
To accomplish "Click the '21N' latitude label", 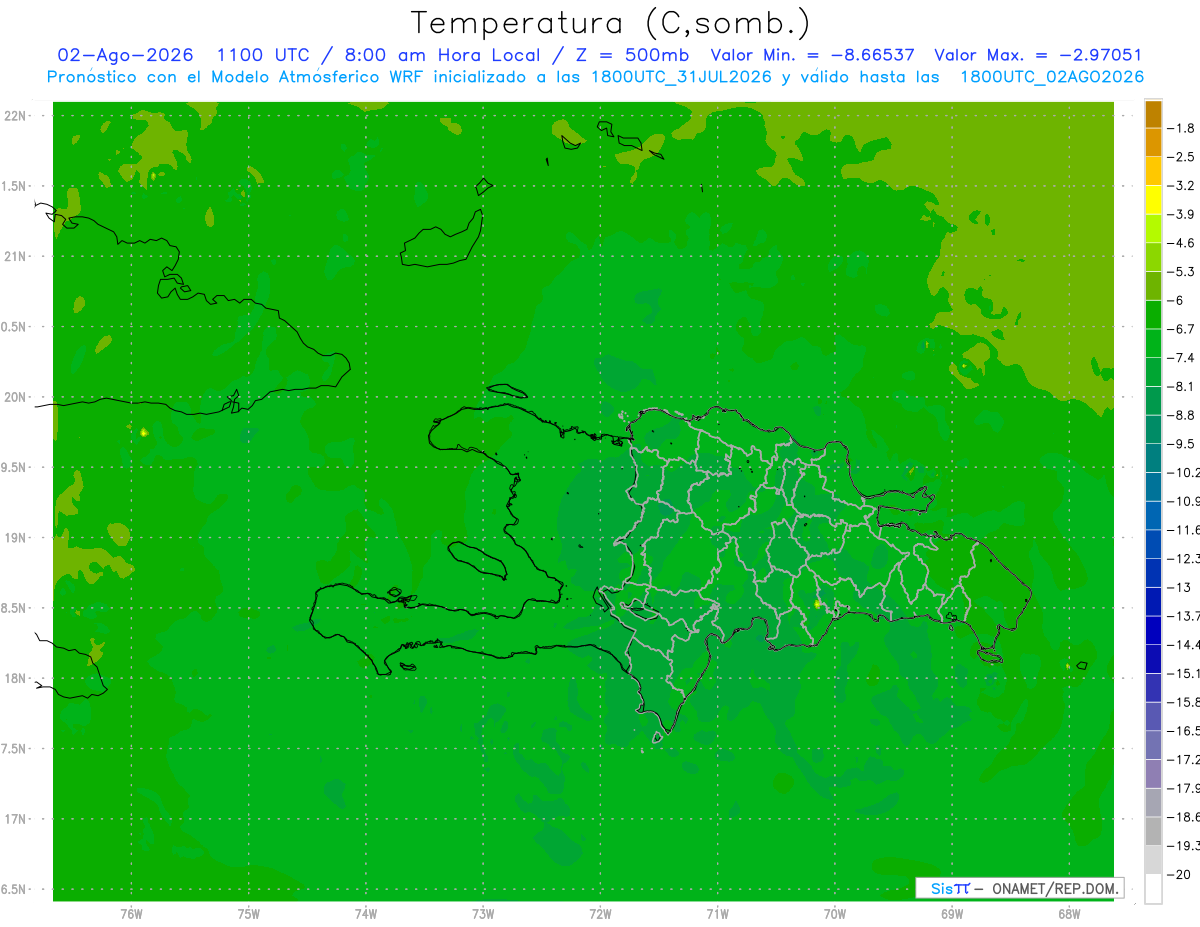I will [x=13, y=256].
